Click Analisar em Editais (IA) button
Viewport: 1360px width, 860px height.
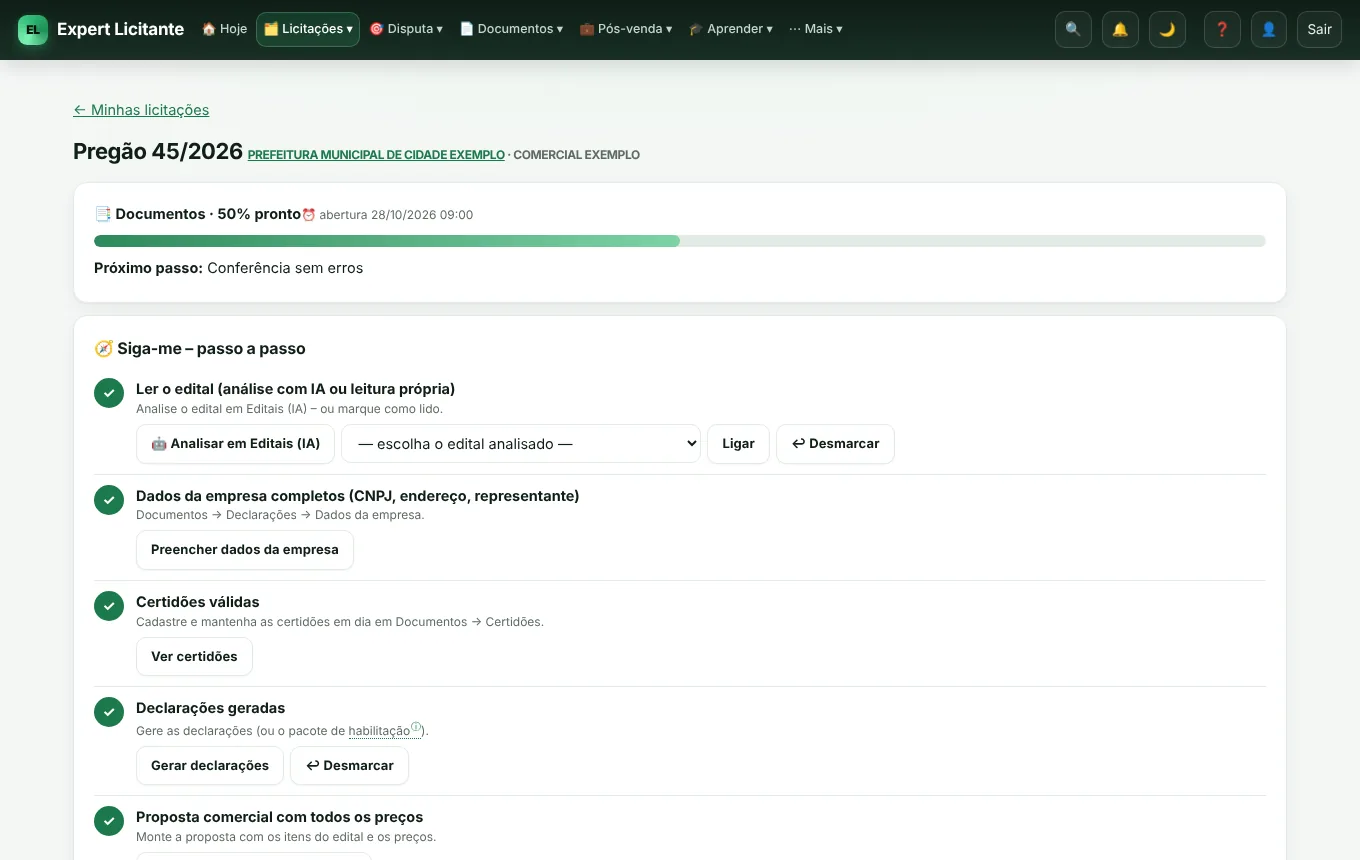[x=235, y=444]
